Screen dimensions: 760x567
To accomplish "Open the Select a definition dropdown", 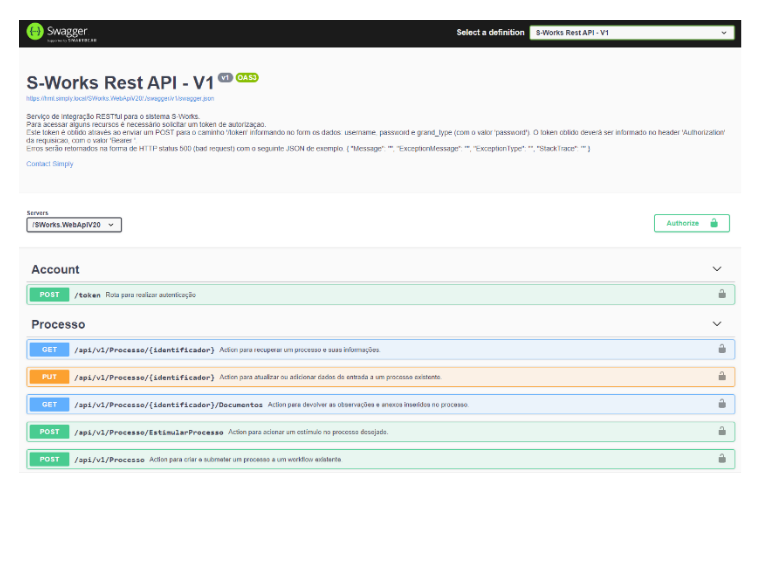I will (632, 32).
